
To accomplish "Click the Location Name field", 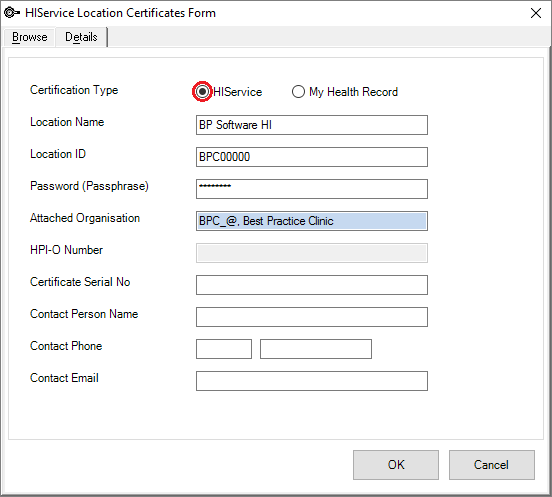I will click(x=312, y=125).
